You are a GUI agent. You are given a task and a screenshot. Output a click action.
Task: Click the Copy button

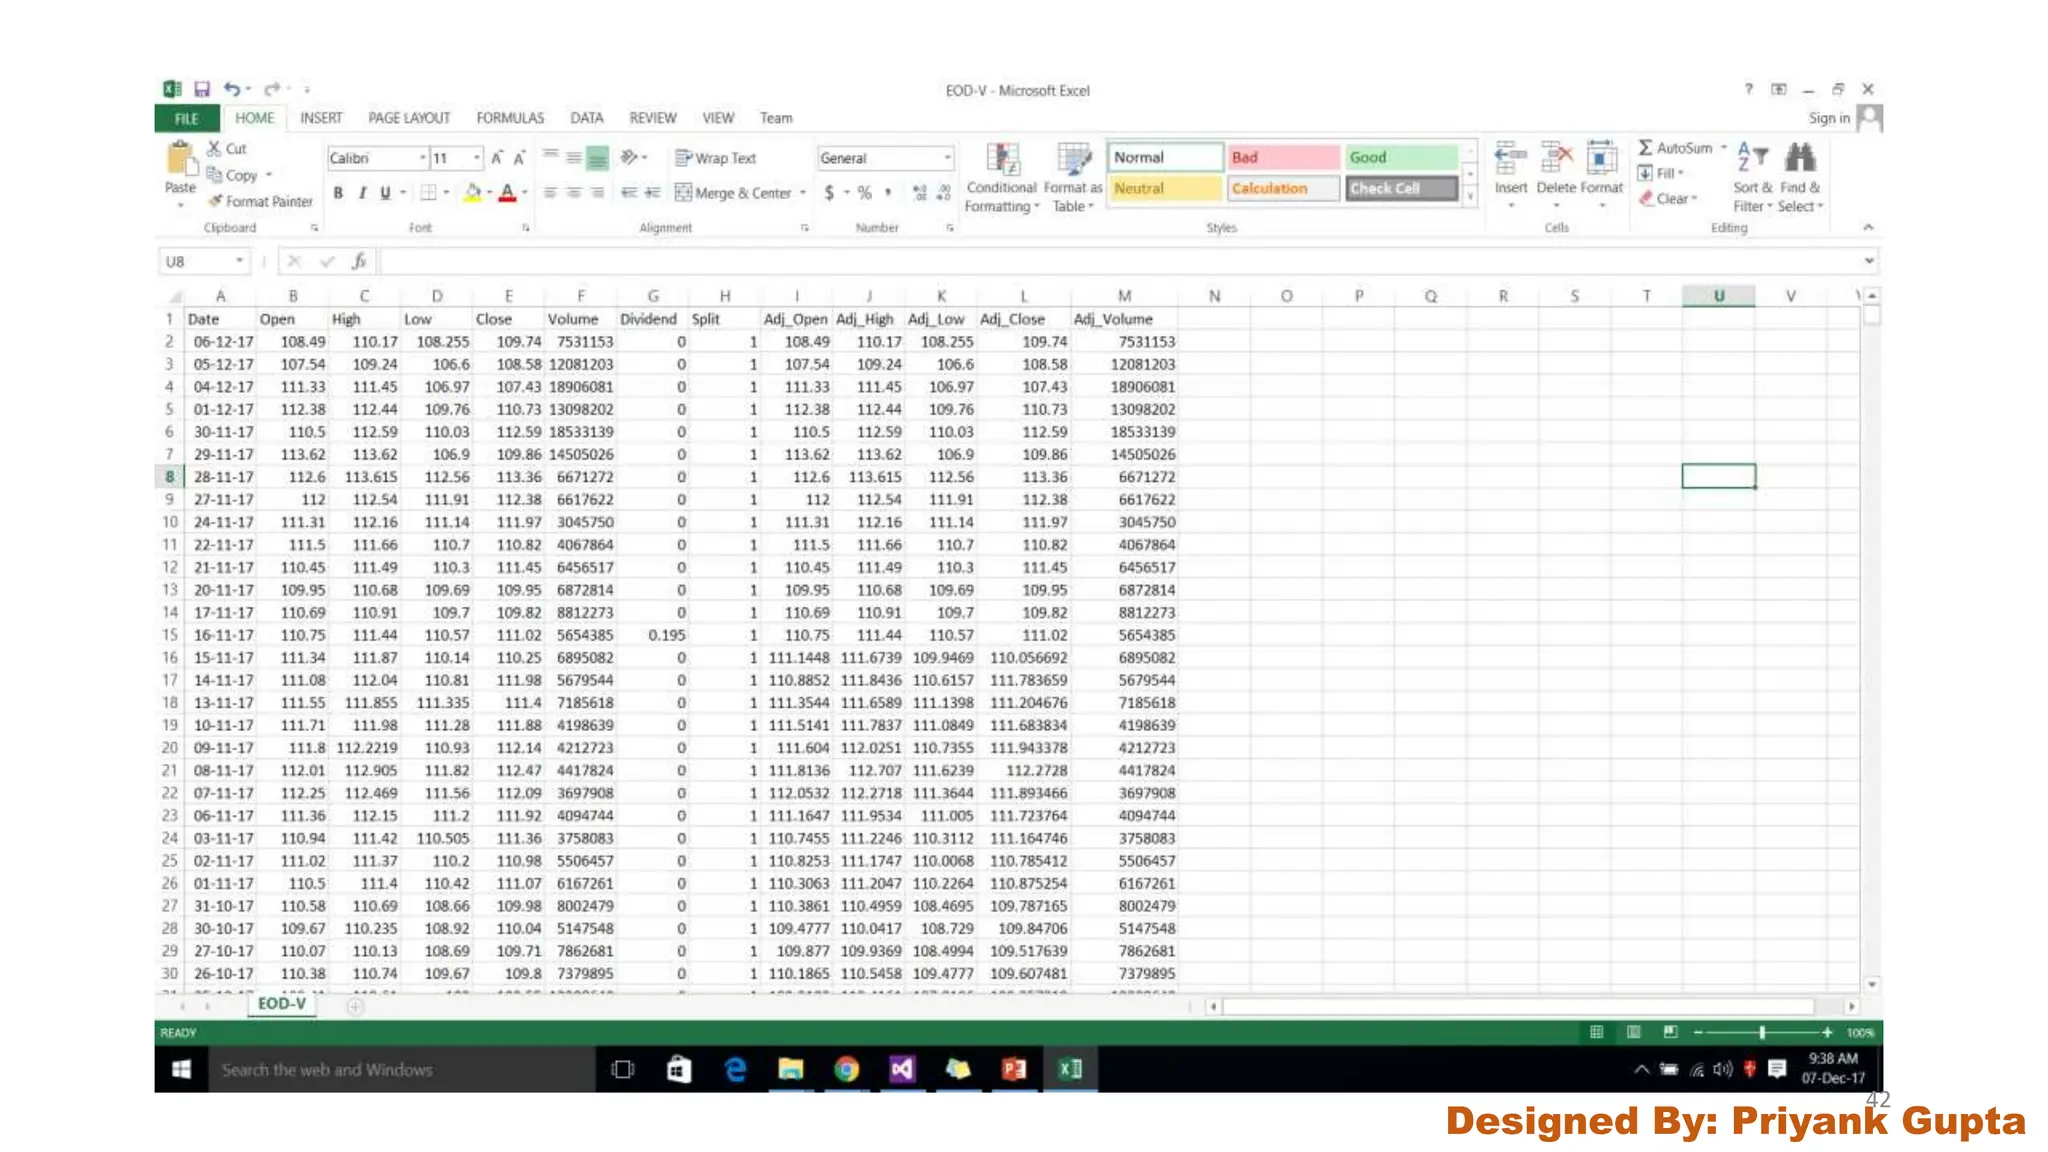pyautogui.click(x=233, y=175)
